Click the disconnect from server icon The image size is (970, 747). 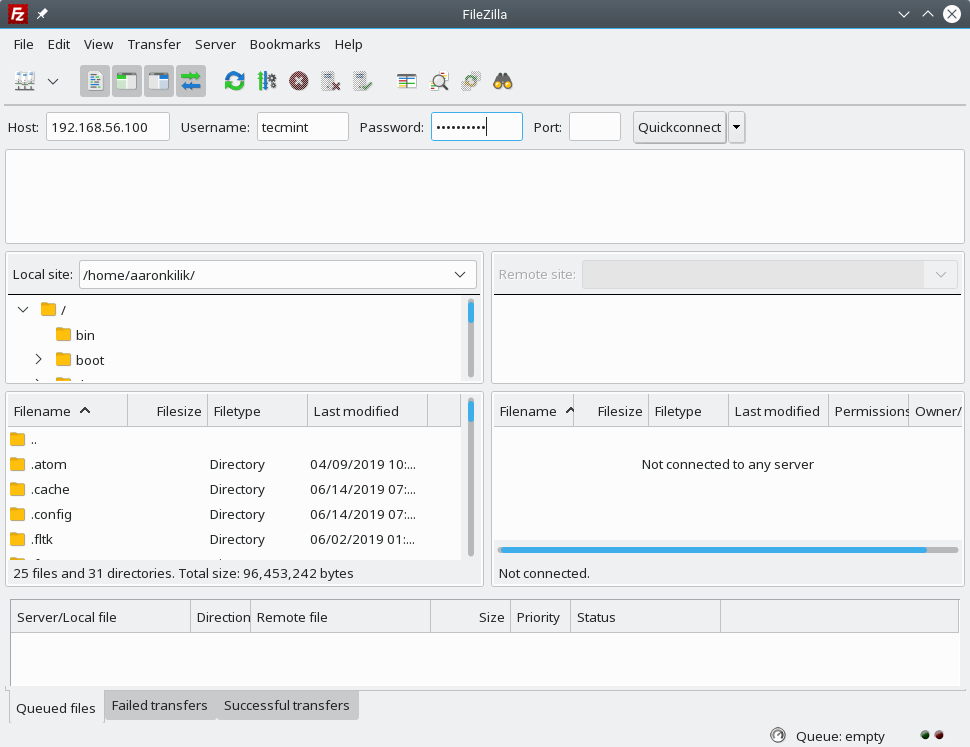coord(331,81)
